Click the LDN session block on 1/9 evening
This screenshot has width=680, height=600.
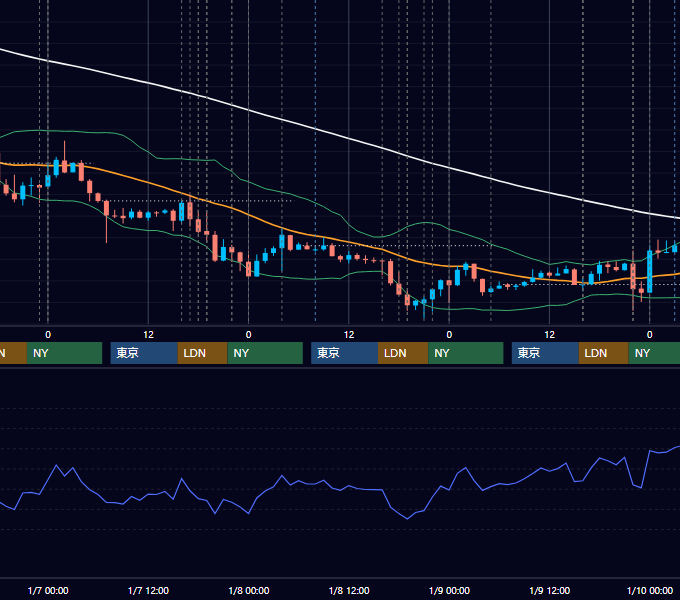pyautogui.click(x=604, y=353)
